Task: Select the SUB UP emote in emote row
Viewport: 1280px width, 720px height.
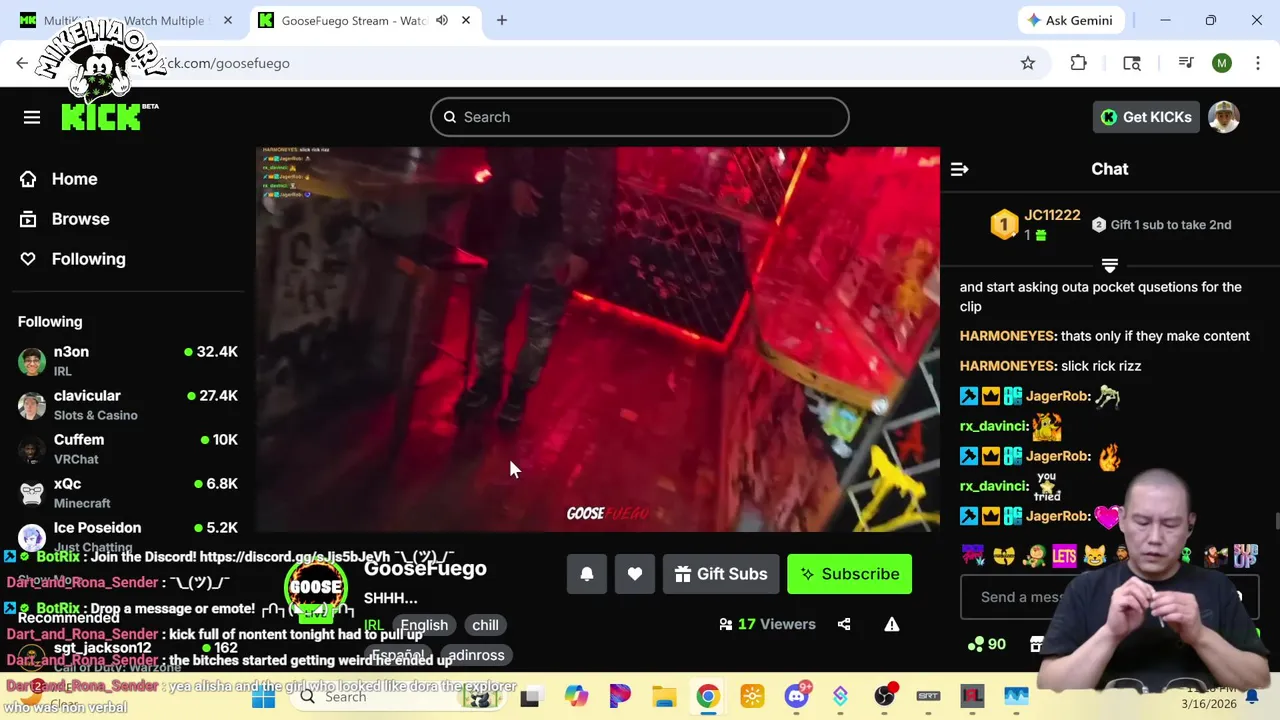Action: pos(1245,555)
